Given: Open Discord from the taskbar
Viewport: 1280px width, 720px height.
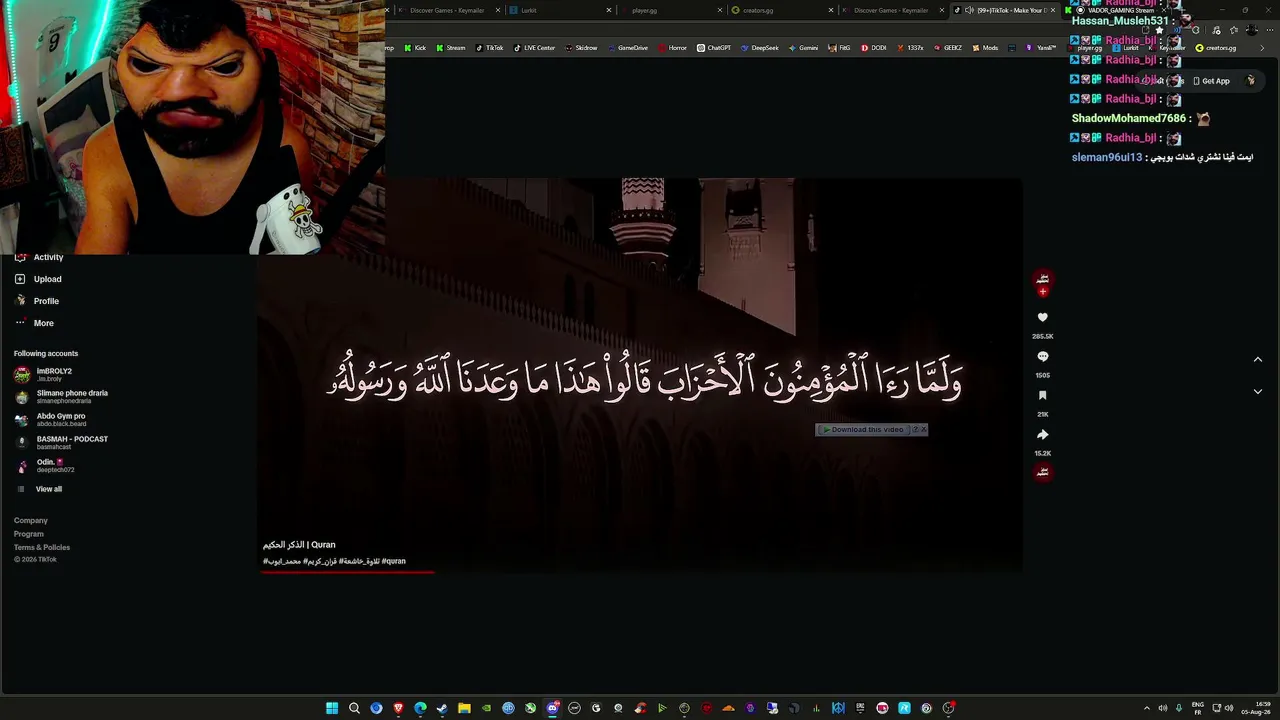Looking at the screenshot, I should click(x=552, y=708).
